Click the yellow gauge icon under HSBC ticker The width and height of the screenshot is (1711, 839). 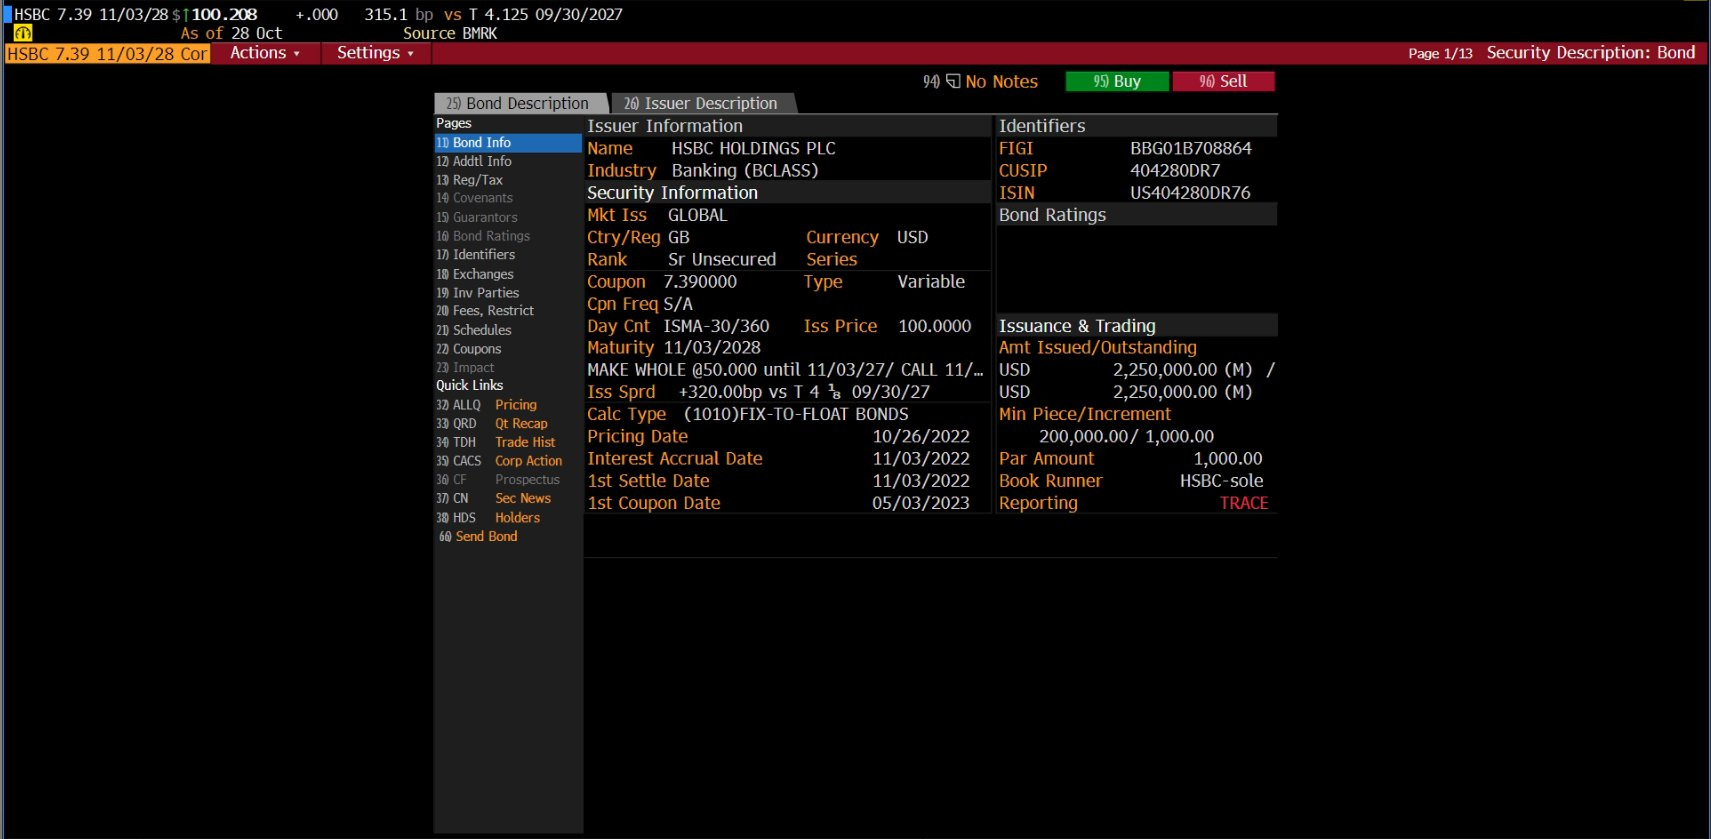23,33
